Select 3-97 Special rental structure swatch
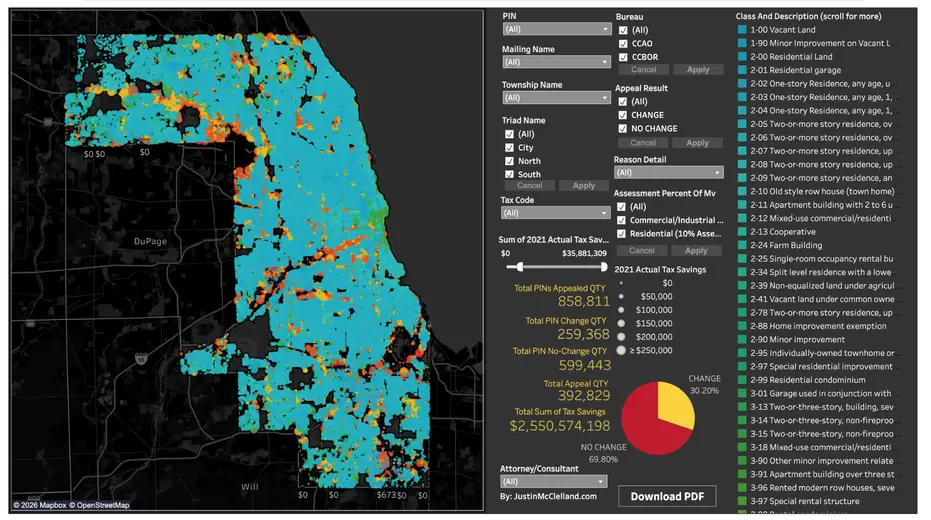 point(742,501)
